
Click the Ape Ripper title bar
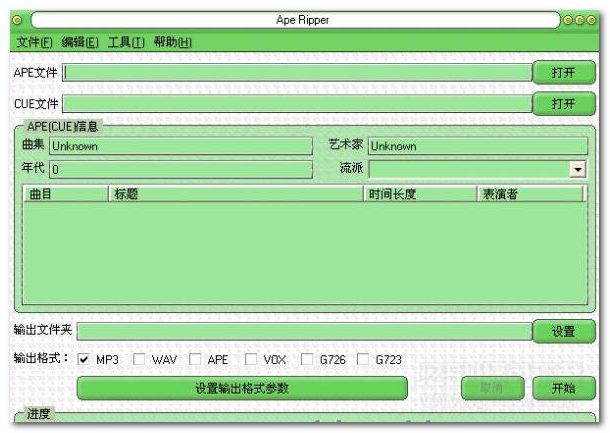[296, 20]
